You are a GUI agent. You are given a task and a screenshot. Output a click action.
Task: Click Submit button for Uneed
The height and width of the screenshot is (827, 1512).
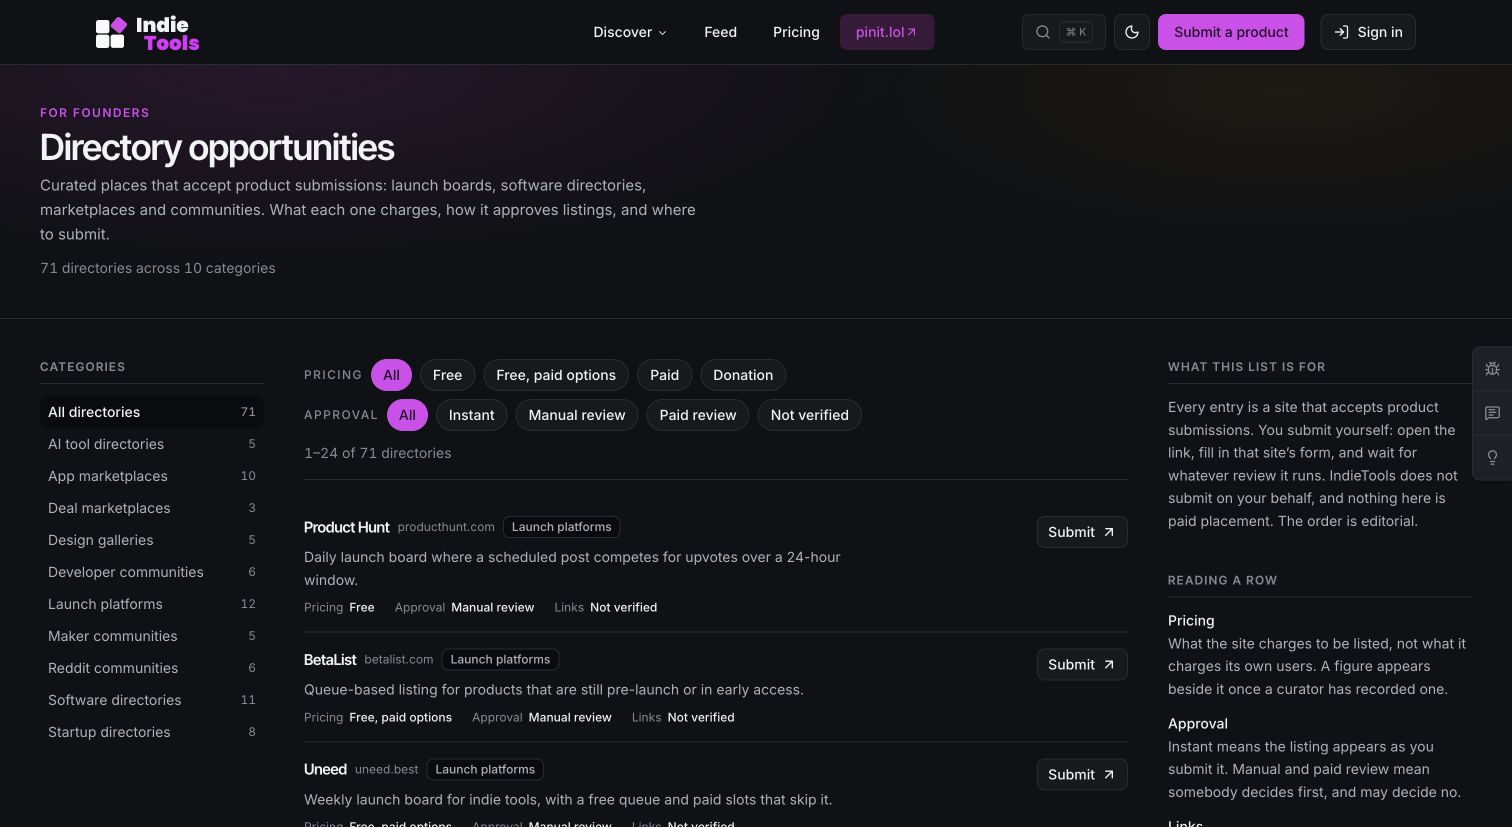point(1082,774)
